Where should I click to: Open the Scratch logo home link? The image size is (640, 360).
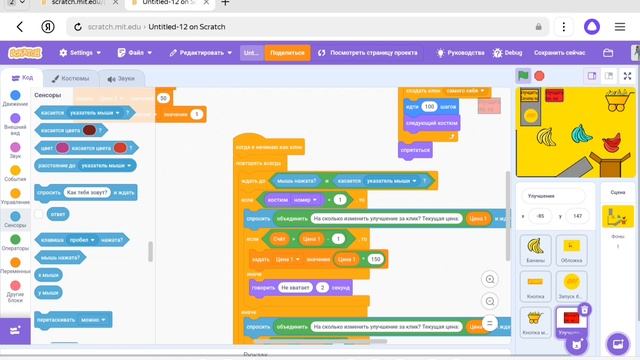pos(25,53)
